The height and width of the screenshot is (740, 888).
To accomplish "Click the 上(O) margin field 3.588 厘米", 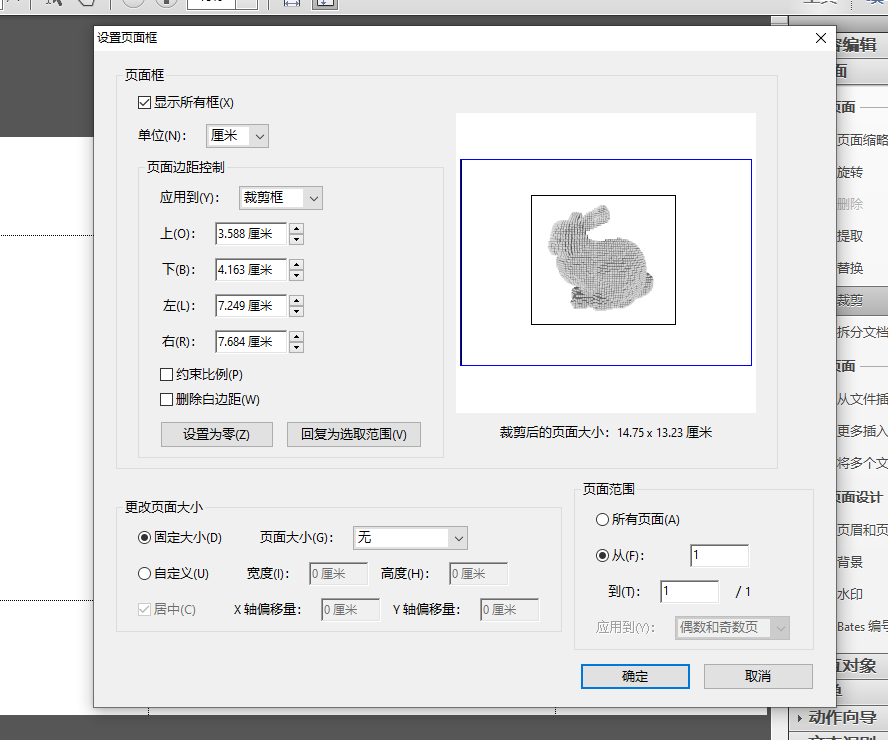I will click(x=251, y=234).
